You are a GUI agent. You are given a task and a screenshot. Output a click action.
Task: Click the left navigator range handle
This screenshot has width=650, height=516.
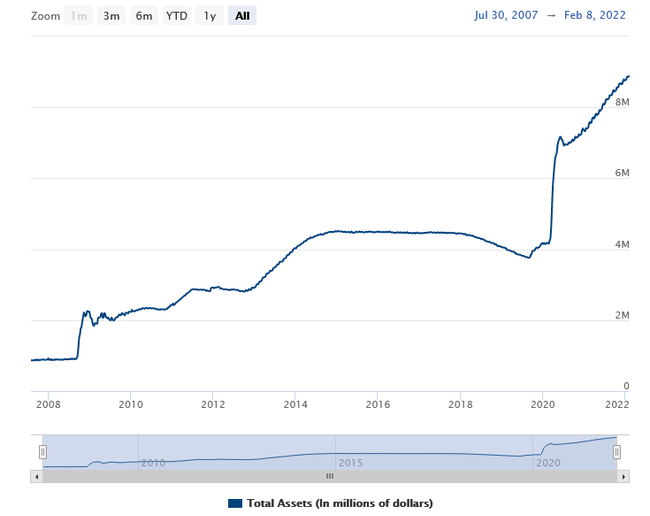(43, 452)
